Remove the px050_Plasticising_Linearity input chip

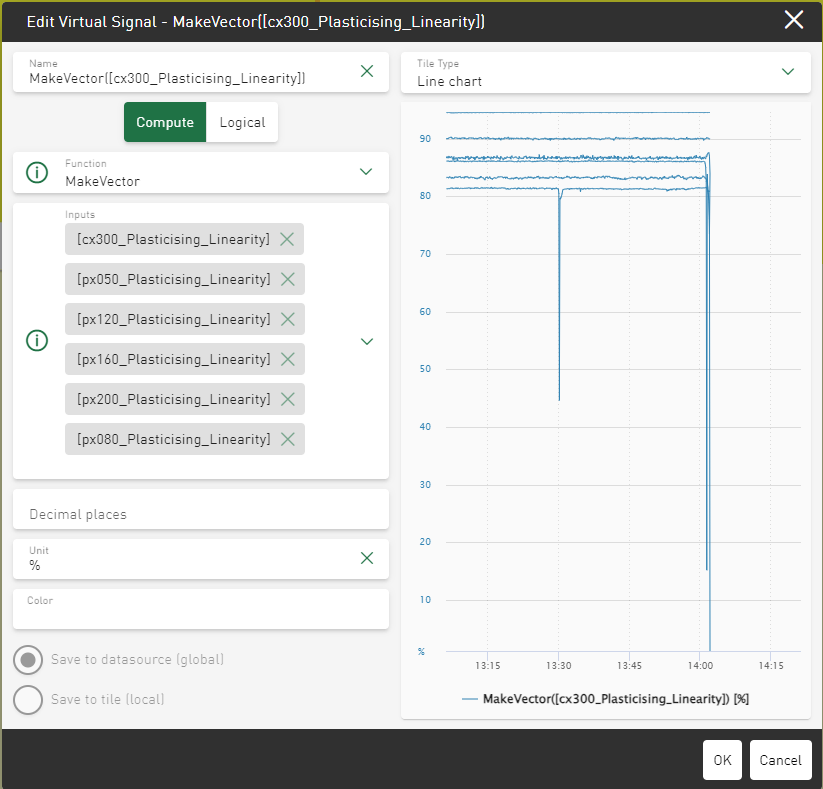(x=288, y=279)
